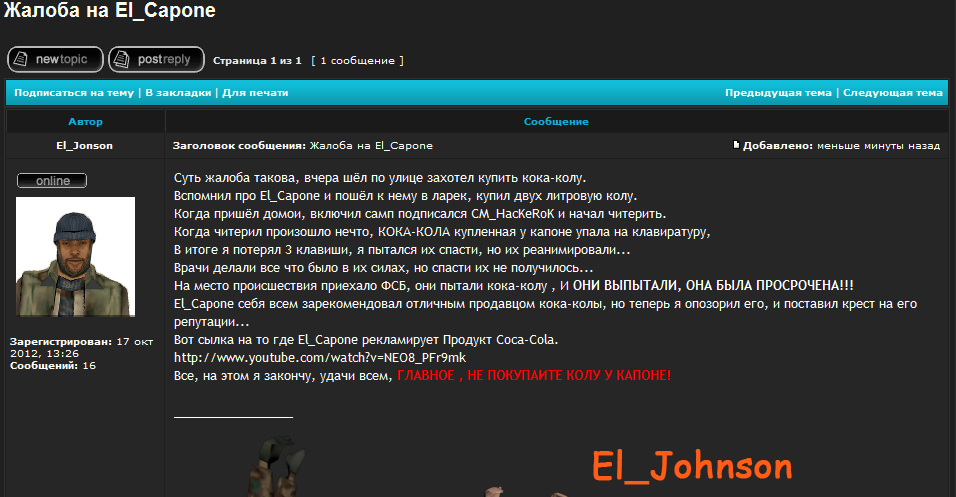Image resolution: width=956 pixels, height=497 pixels.
Task: Click the small post icon beside Добавлено
Action: click(737, 145)
